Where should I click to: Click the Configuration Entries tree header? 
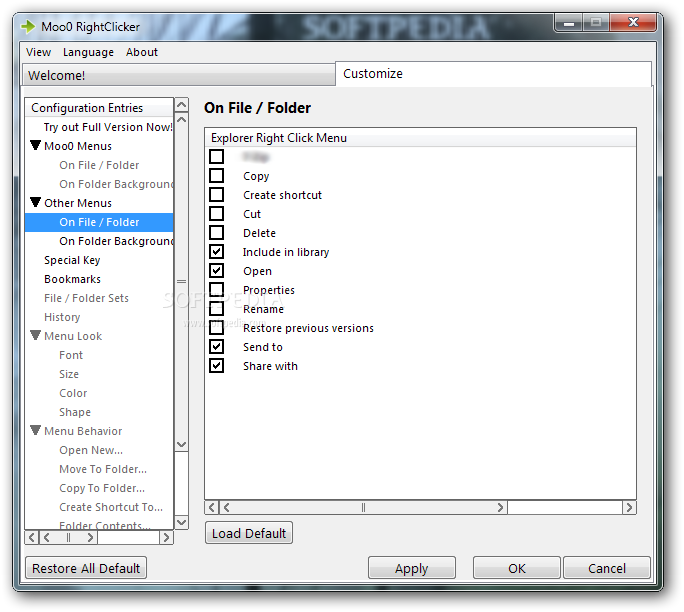[99, 108]
